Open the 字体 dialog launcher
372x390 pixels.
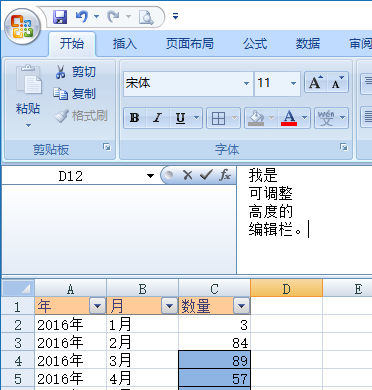[x=344, y=147]
